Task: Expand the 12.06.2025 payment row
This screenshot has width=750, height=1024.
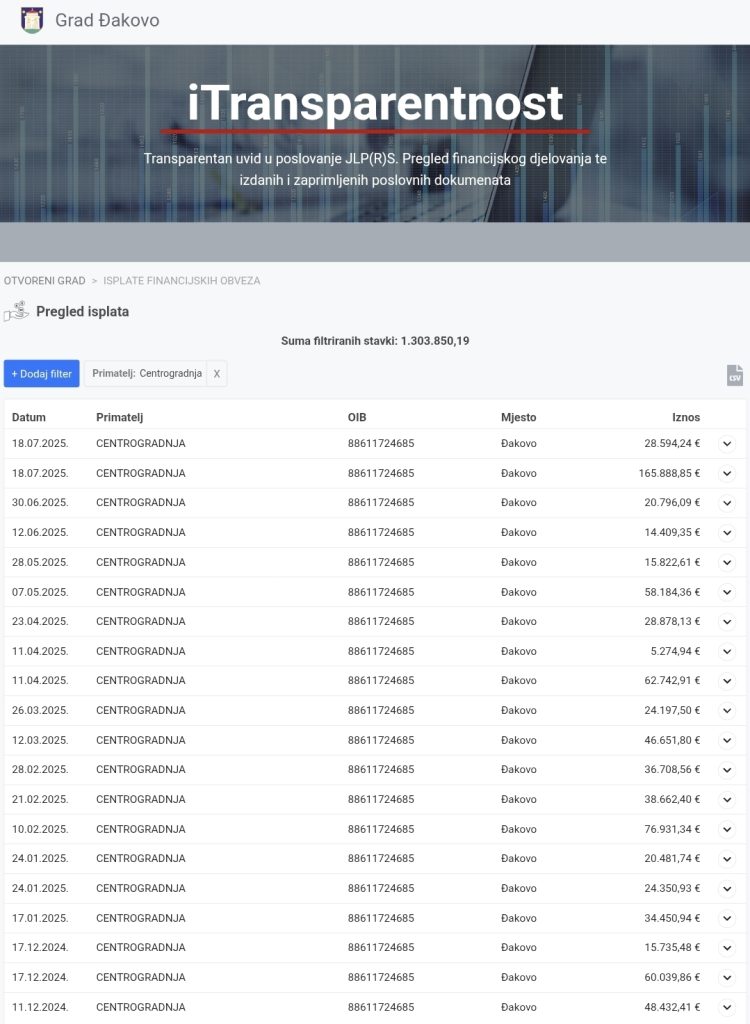Action: point(727,533)
